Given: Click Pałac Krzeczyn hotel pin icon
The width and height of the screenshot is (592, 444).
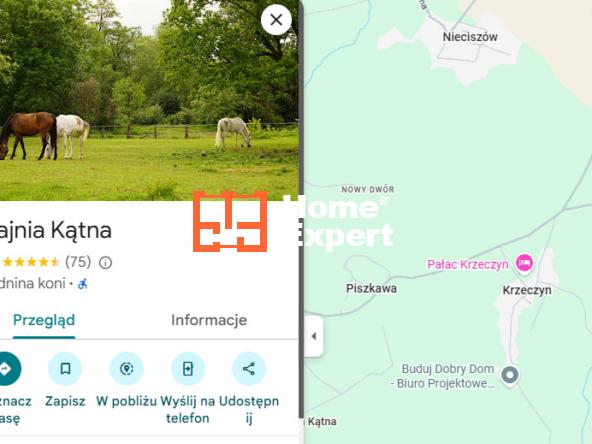Looking at the screenshot, I should pyautogui.click(x=524, y=262).
